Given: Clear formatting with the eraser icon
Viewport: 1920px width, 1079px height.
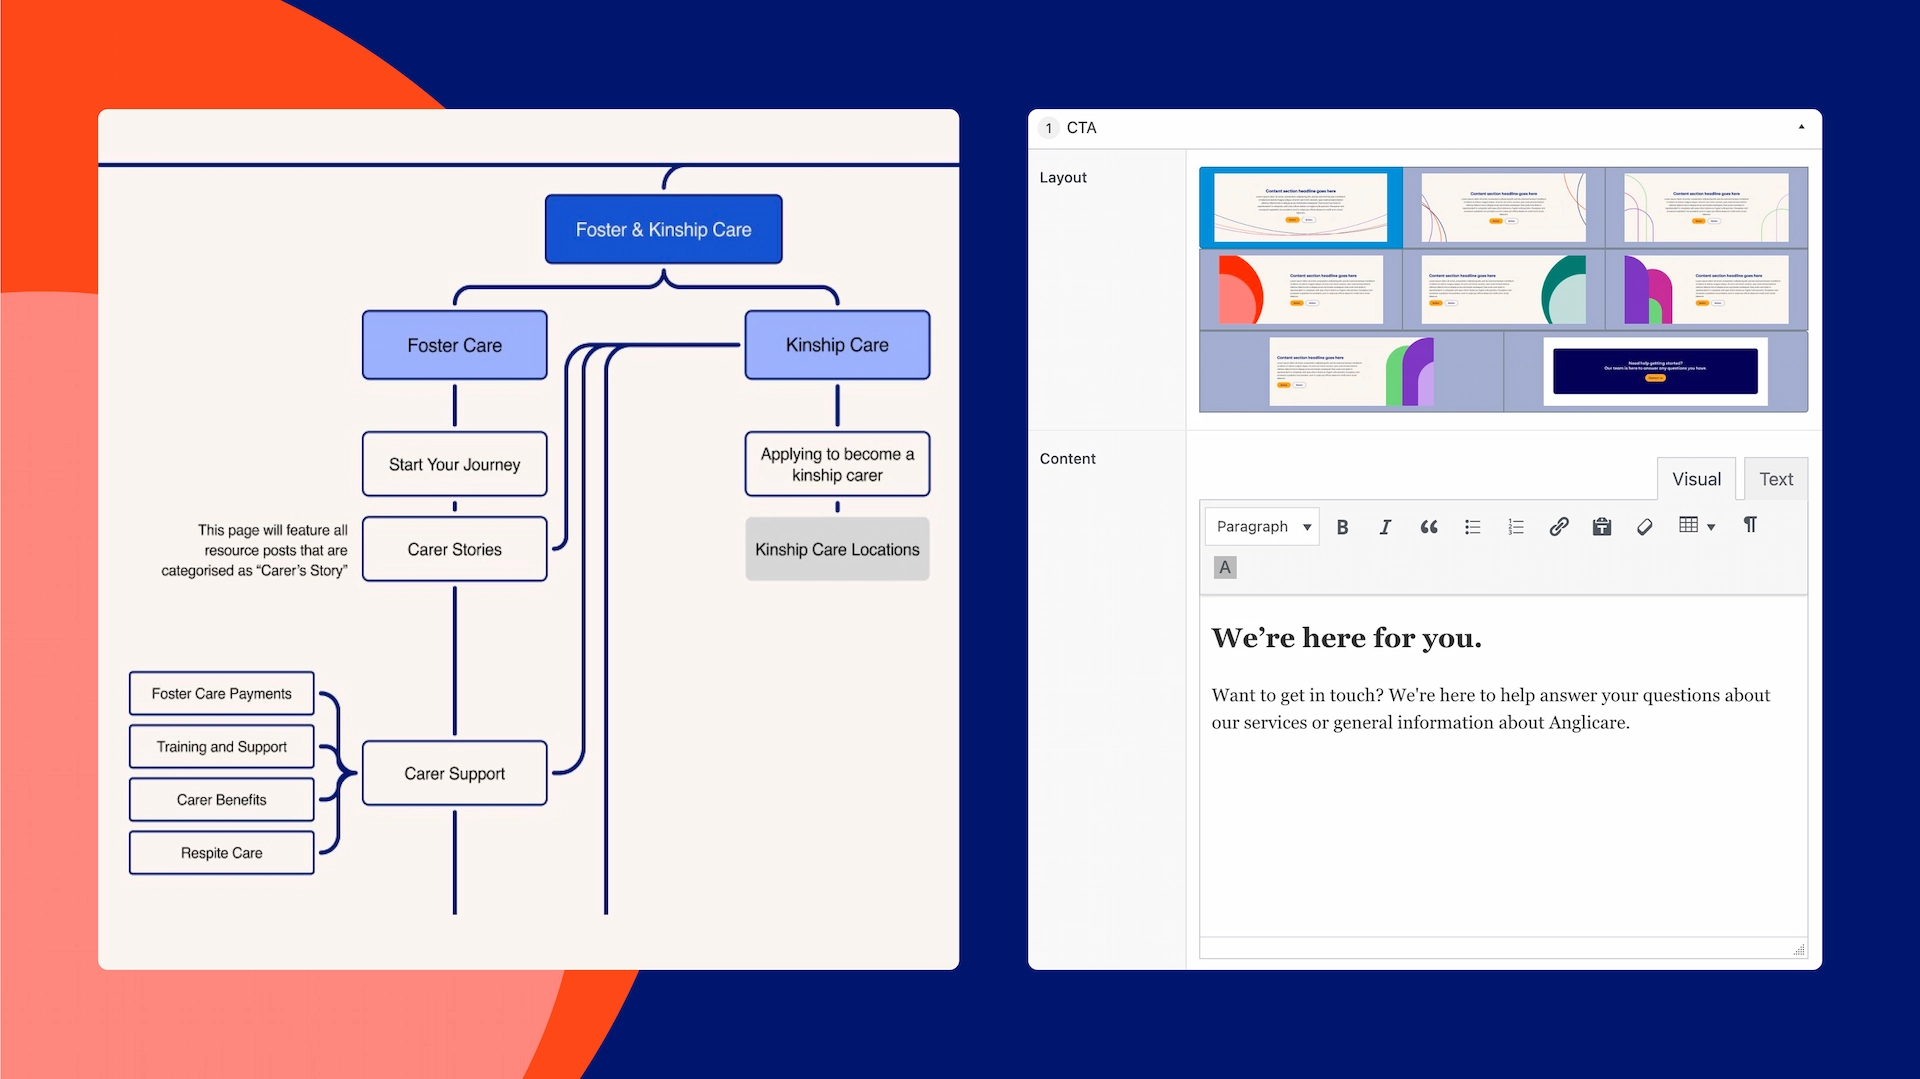Looking at the screenshot, I should point(1645,527).
